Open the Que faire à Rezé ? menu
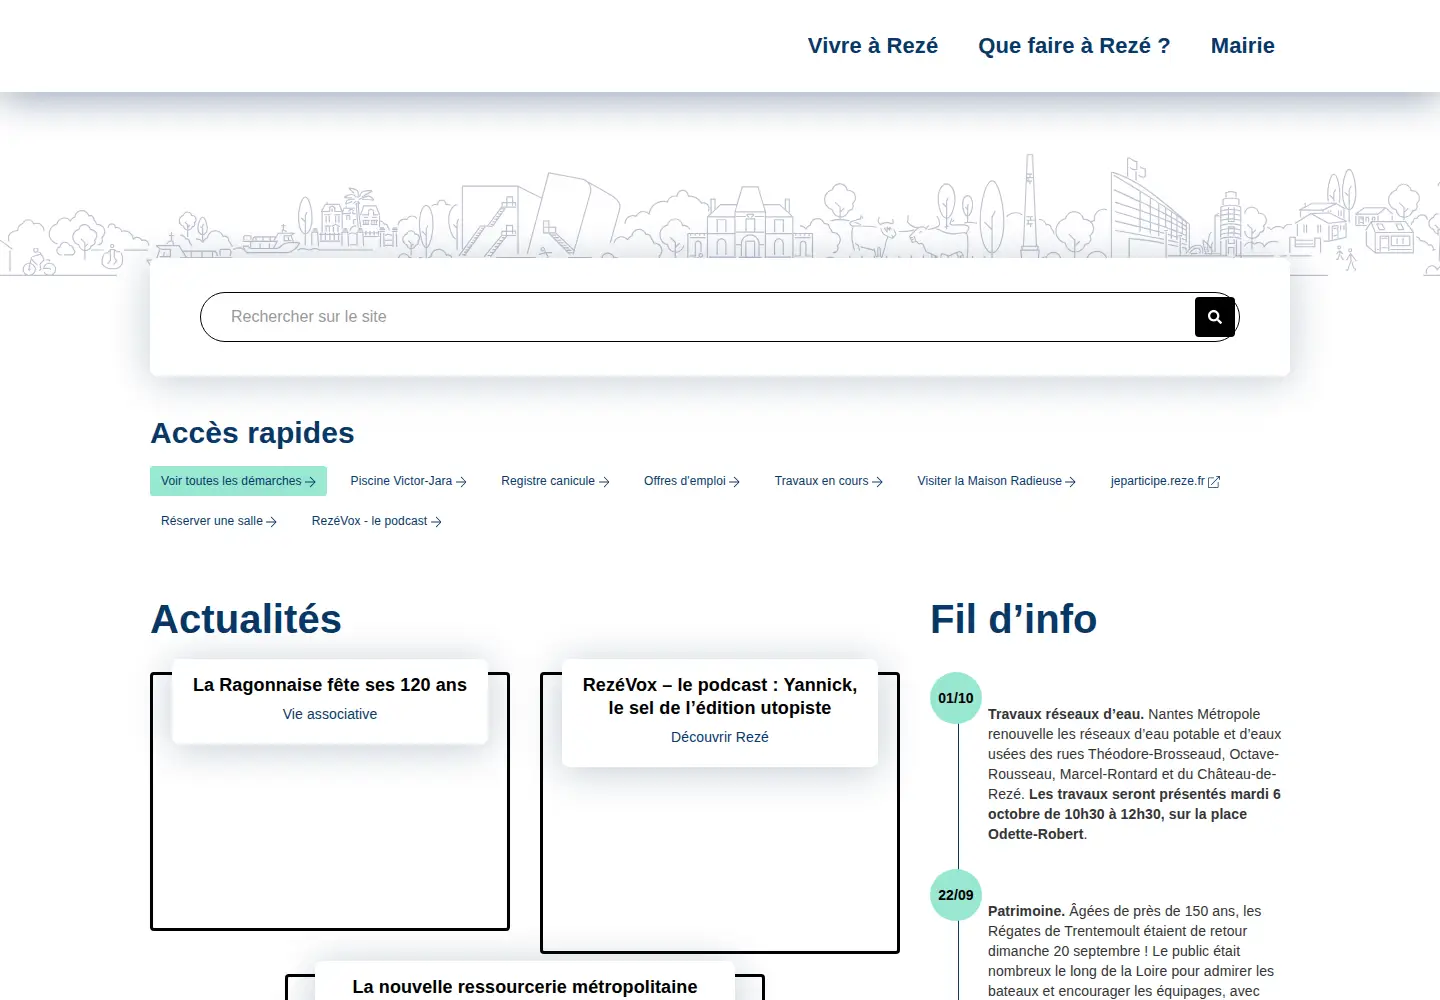The width and height of the screenshot is (1440, 1000). pos(1074,46)
